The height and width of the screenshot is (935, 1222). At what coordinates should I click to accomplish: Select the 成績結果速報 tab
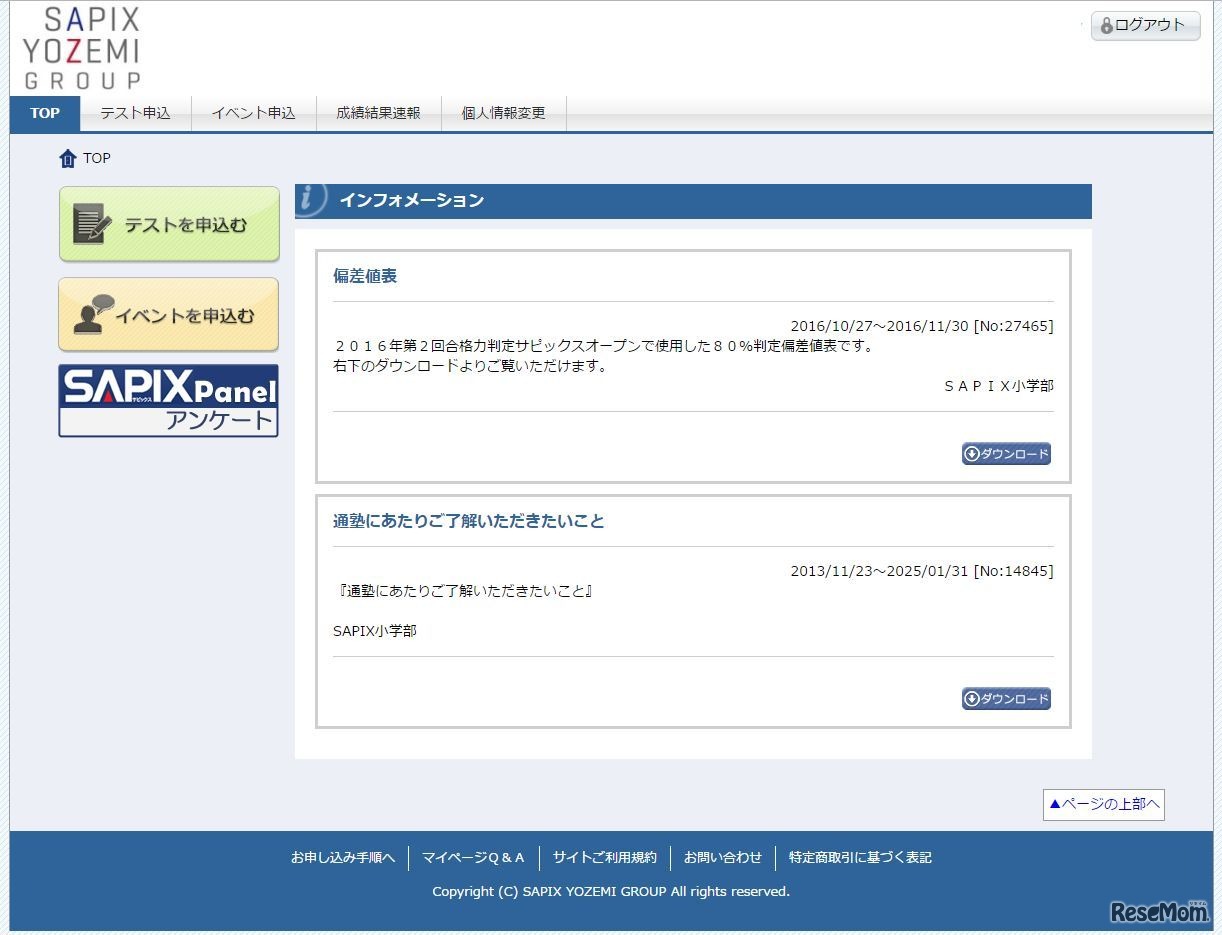(379, 113)
